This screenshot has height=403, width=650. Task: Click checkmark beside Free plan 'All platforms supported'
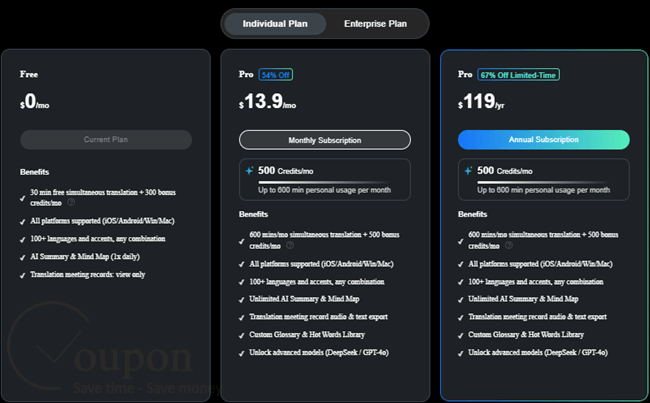23,222
